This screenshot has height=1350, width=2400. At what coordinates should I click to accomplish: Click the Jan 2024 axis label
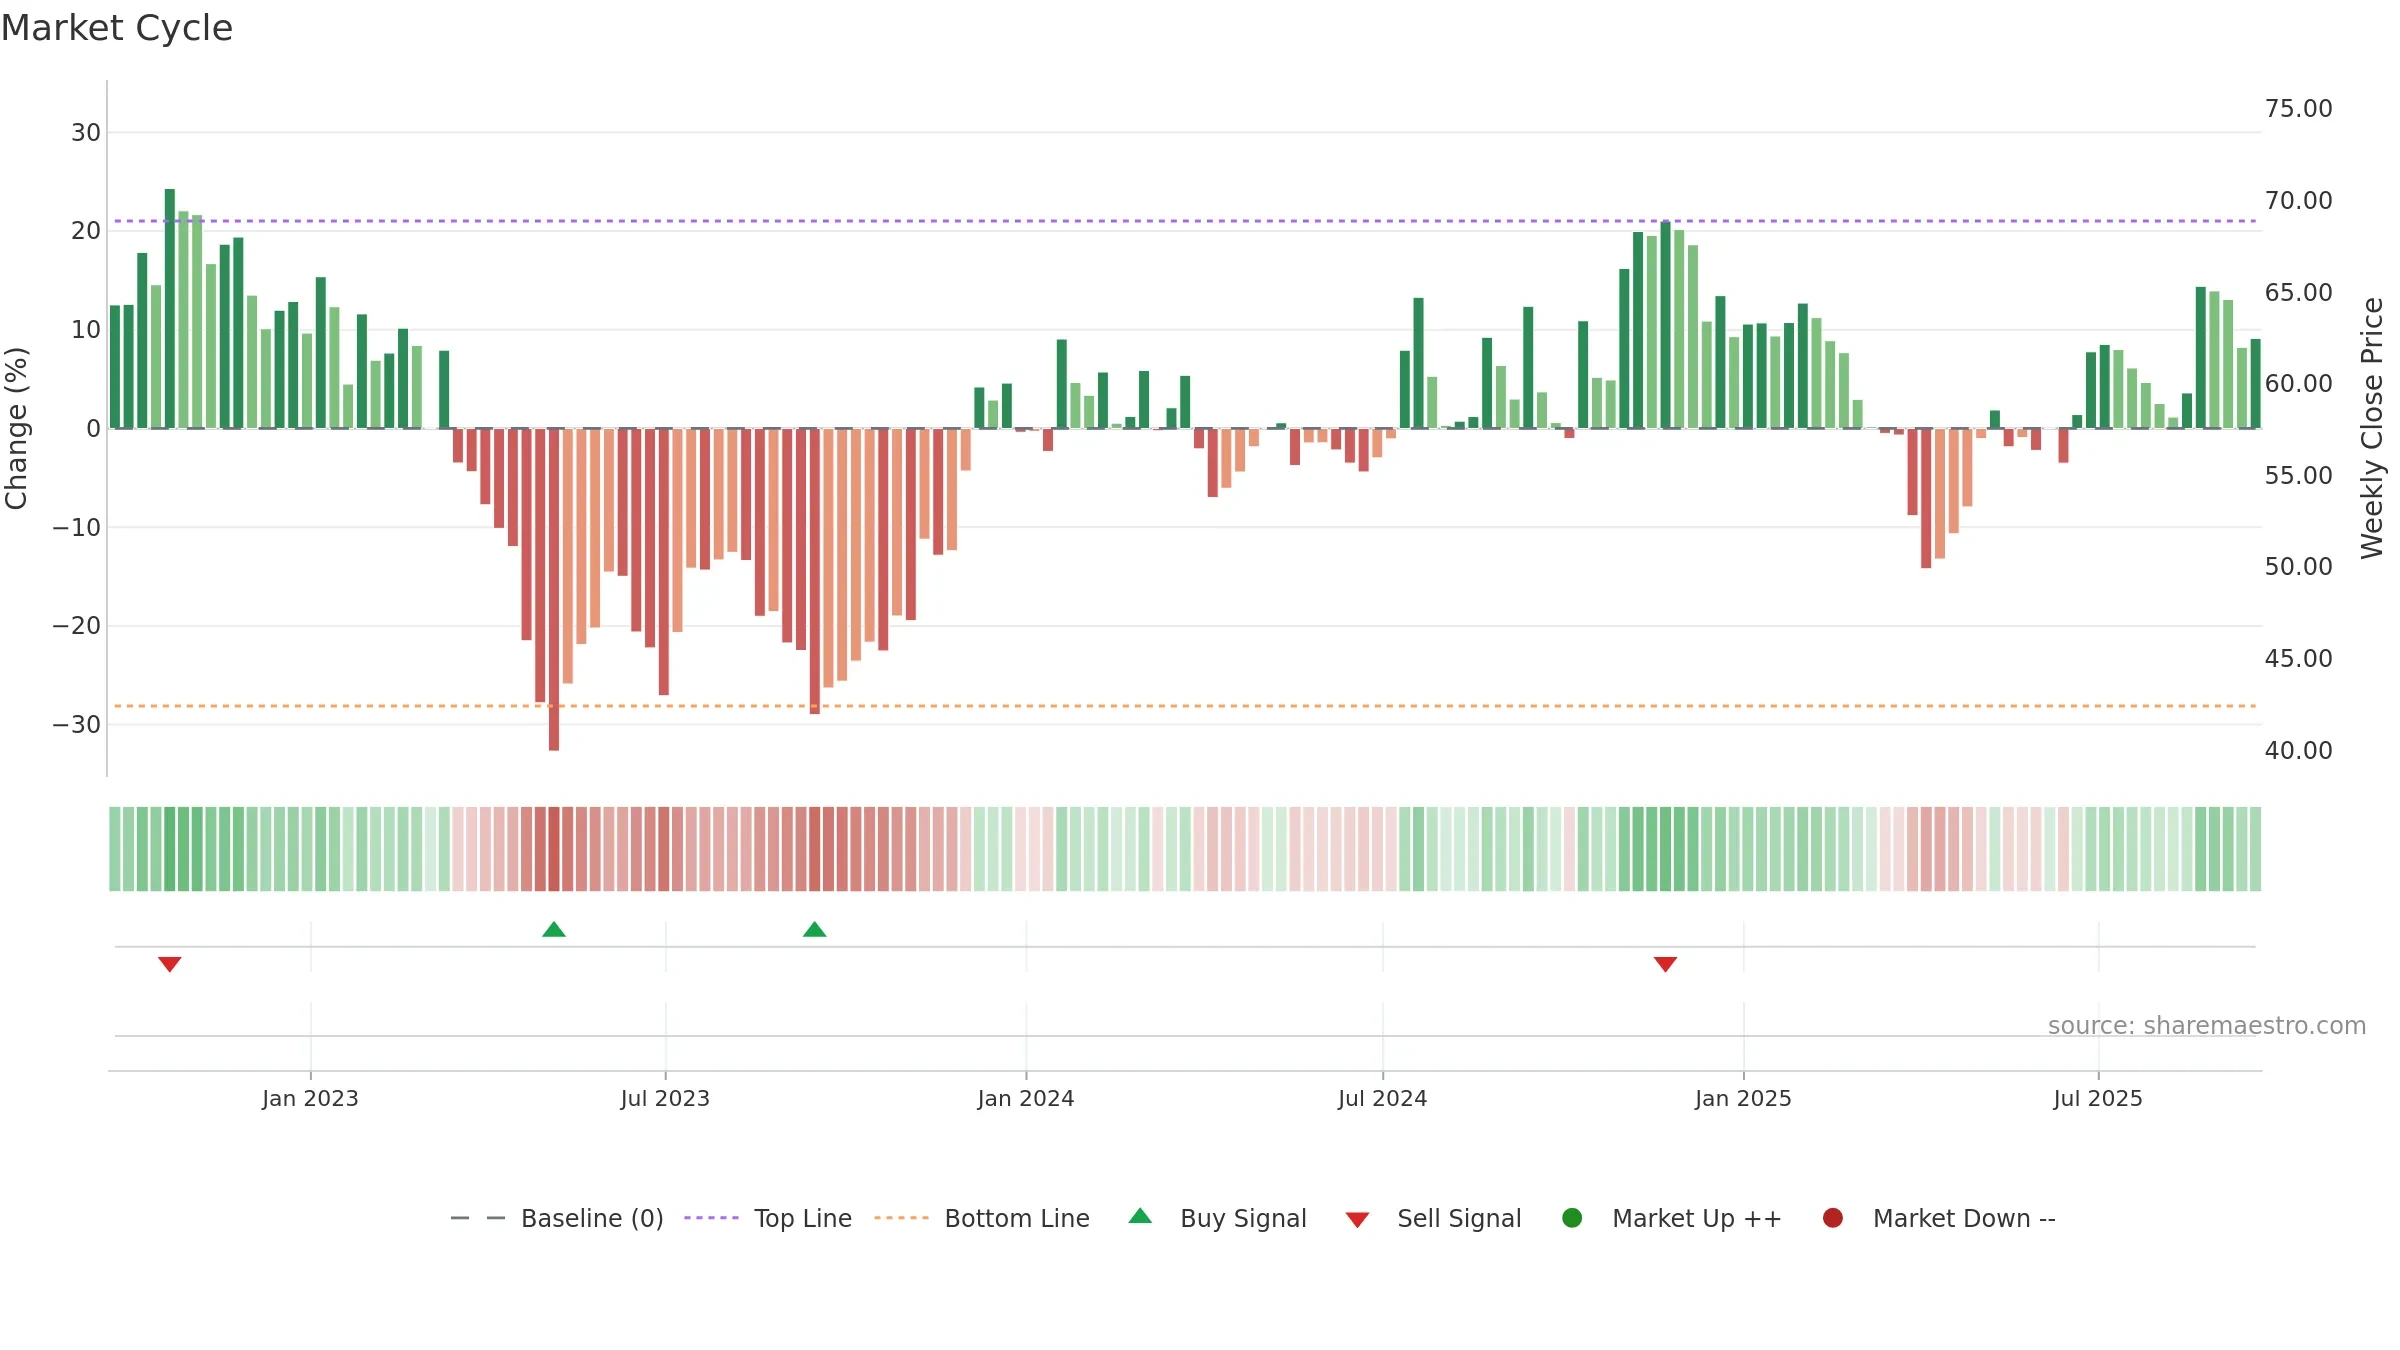coord(1026,1099)
